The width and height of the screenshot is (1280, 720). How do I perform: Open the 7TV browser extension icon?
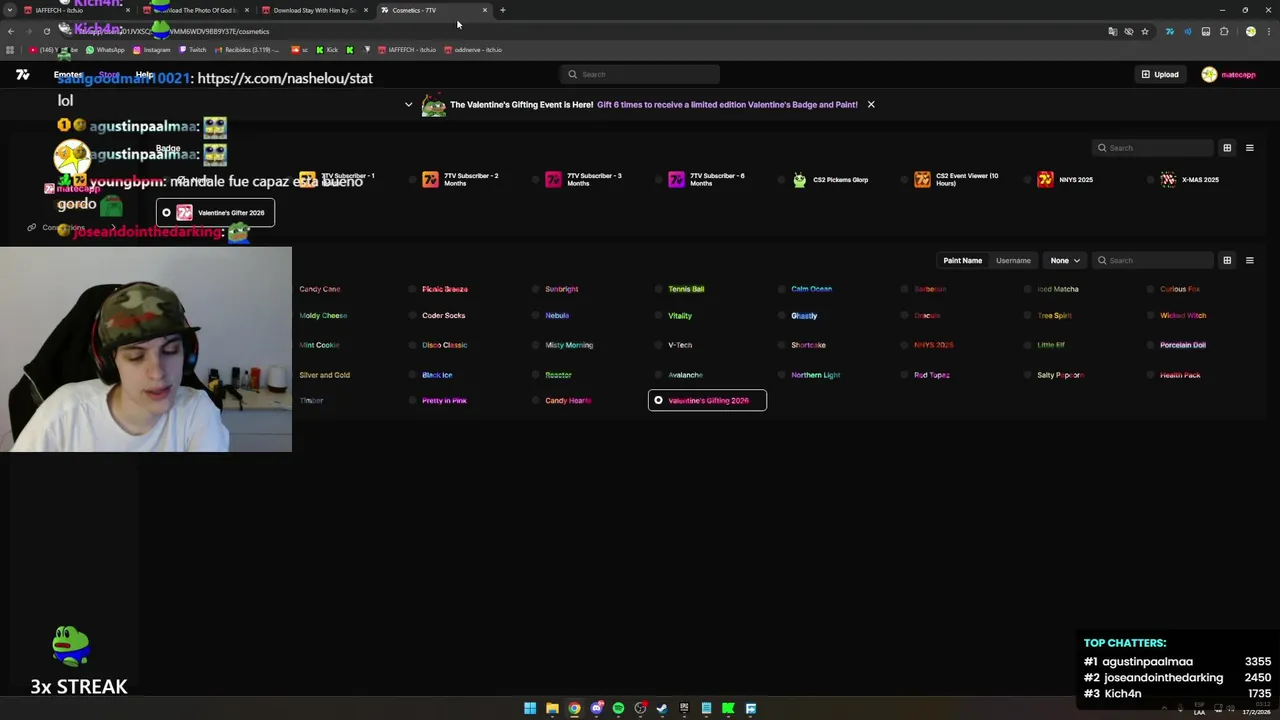[x=1169, y=31]
